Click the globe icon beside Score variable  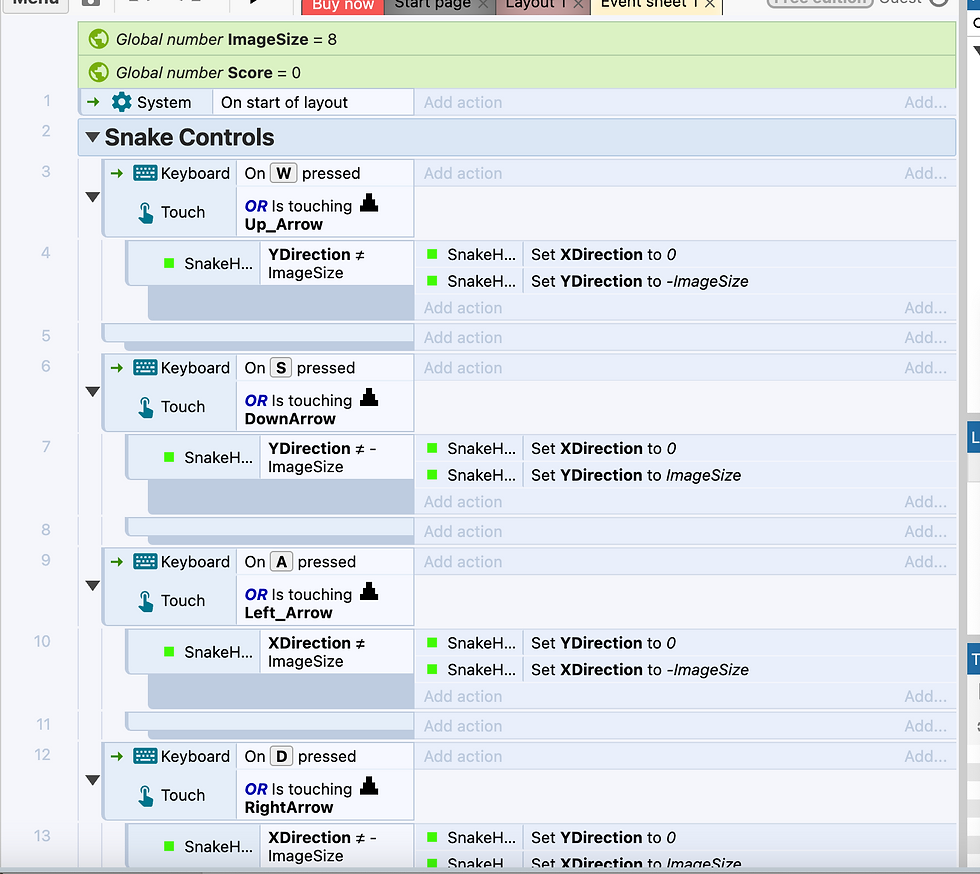pyautogui.click(x=99, y=72)
